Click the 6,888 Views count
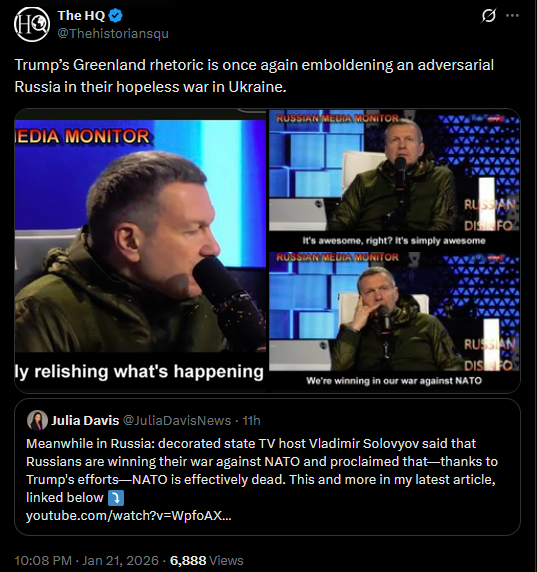Screen dimensions: 537x572 (206, 560)
